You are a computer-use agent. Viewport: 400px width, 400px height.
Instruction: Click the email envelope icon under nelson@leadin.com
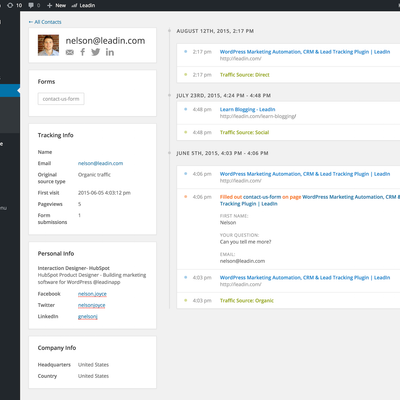point(70,52)
